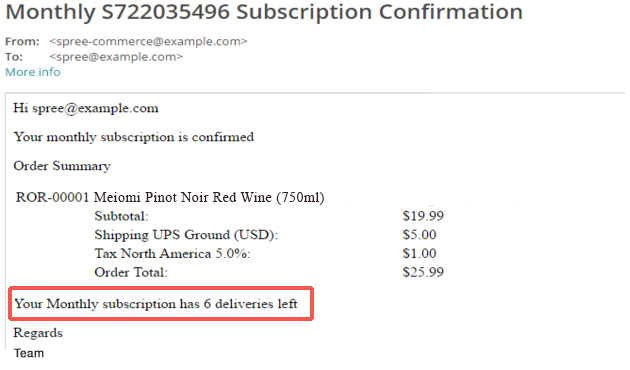This screenshot has width=630, height=370.
Task: Click the From label
Action: tap(22, 41)
